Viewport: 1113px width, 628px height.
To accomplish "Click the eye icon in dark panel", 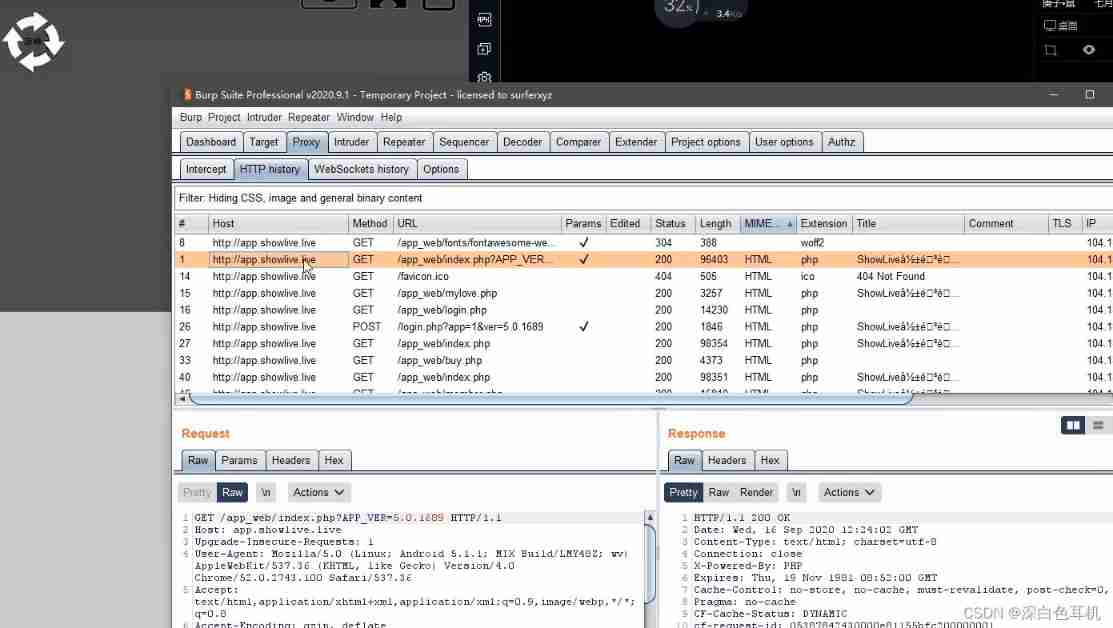I will (1089, 50).
